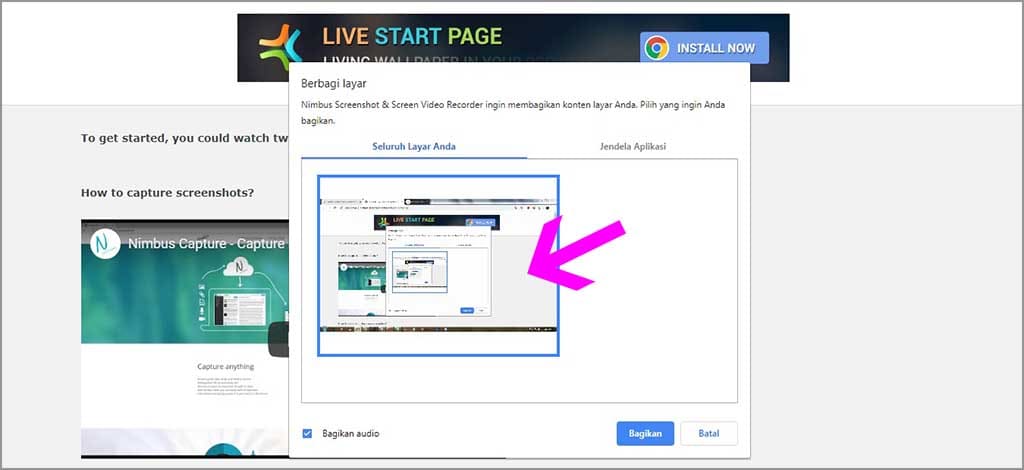
Task: Cancel sharing with the Batal button
Action: pos(708,434)
